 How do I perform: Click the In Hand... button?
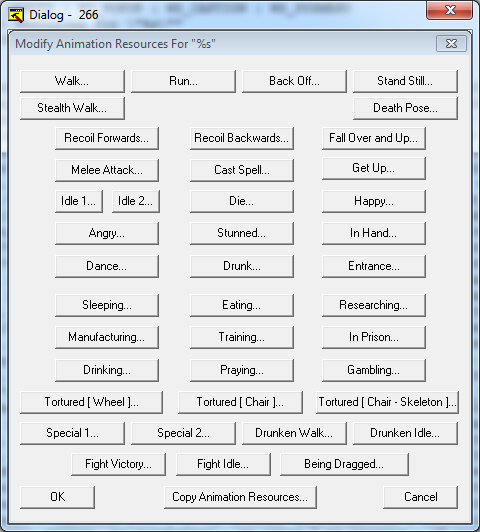374,233
